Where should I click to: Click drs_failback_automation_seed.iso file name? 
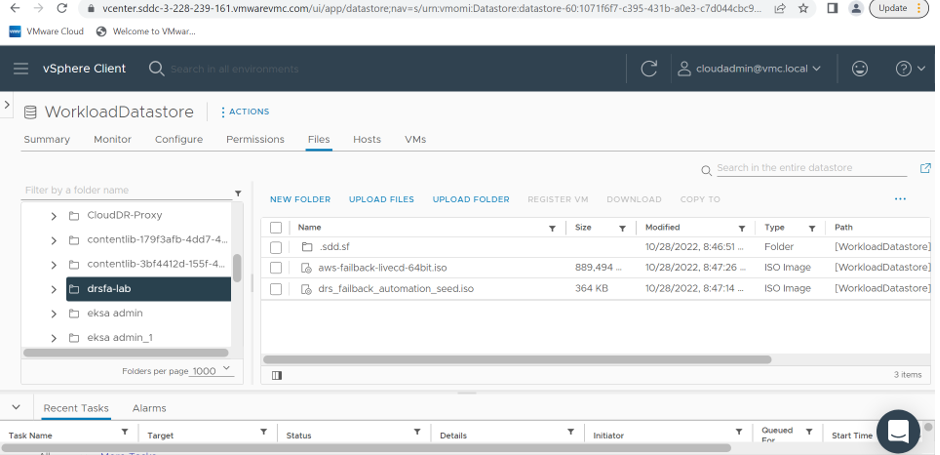point(396,288)
